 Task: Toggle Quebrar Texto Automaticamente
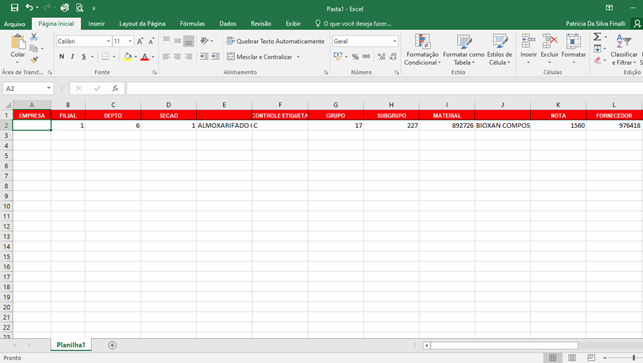(276, 41)
